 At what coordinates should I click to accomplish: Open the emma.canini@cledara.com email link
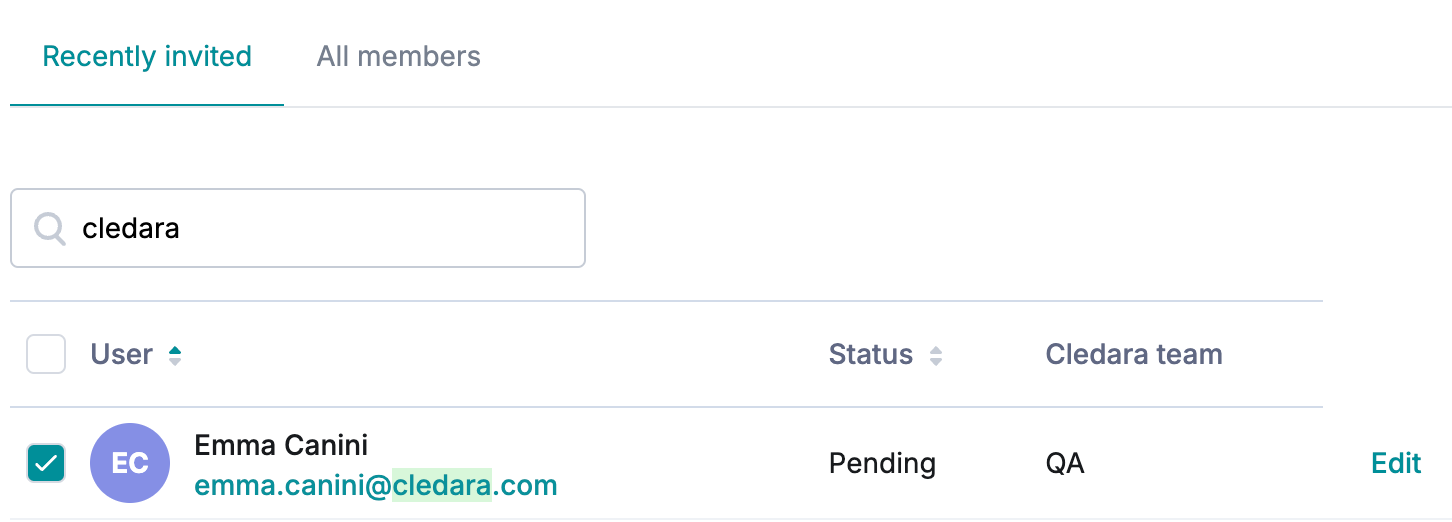pos(376,486)
